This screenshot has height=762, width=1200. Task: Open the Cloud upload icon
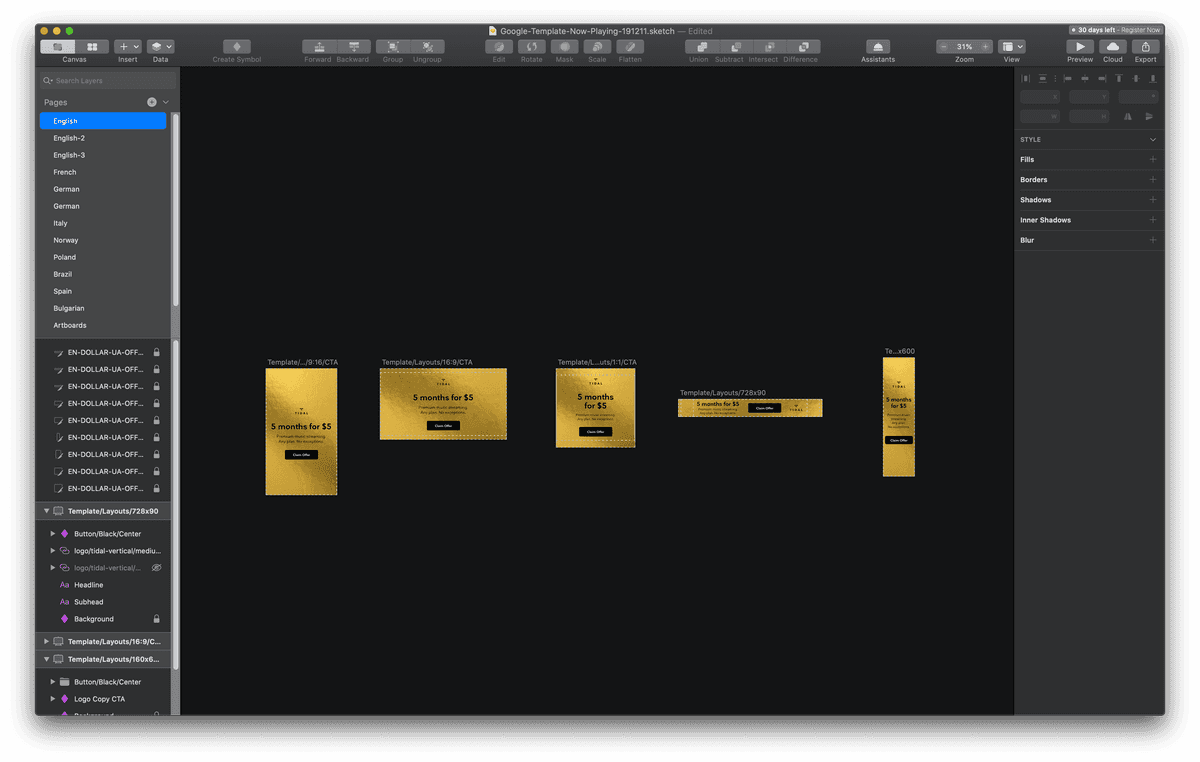1113,47
